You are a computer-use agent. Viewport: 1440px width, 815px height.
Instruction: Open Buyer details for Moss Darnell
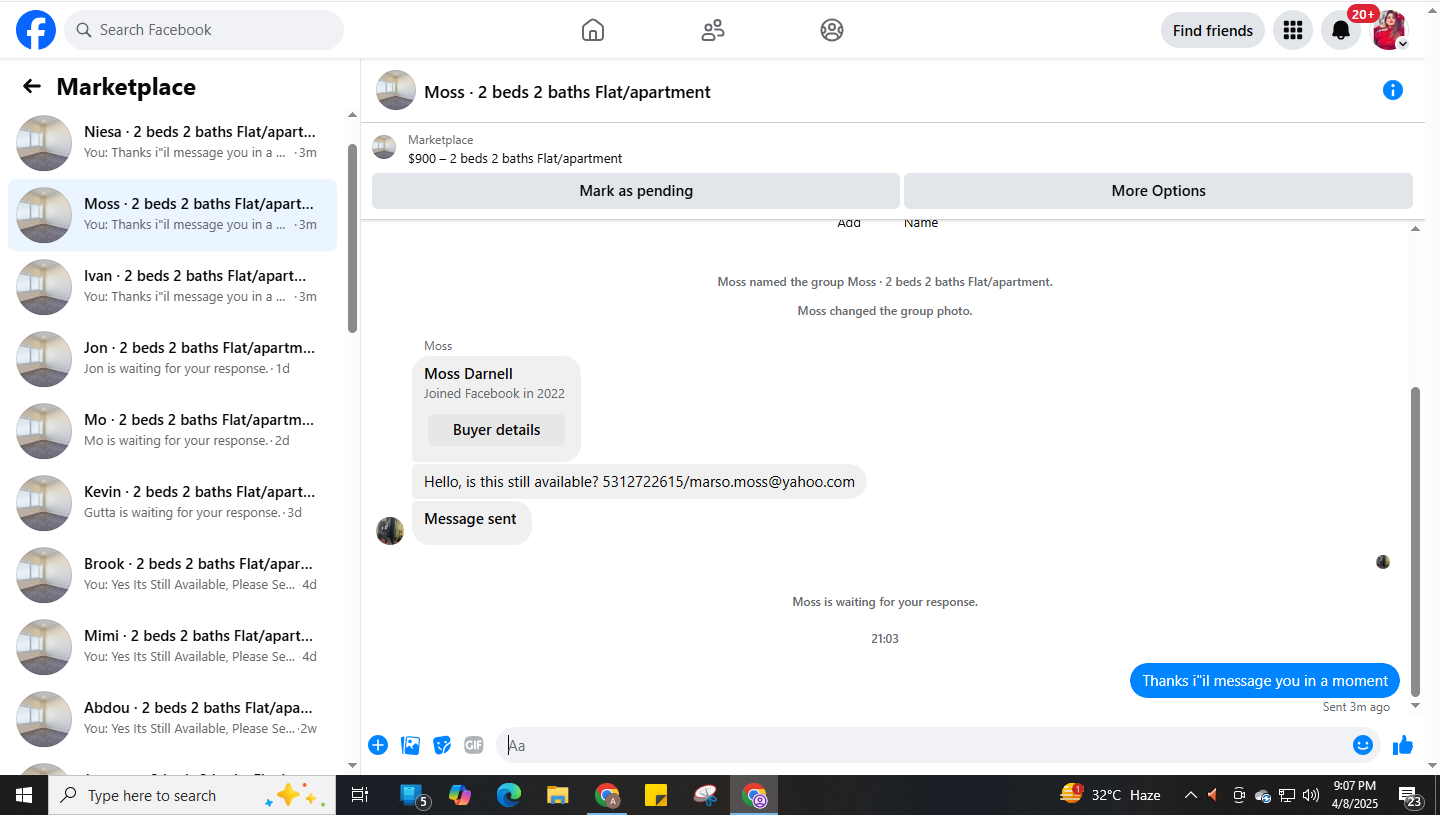coord(496,430)
